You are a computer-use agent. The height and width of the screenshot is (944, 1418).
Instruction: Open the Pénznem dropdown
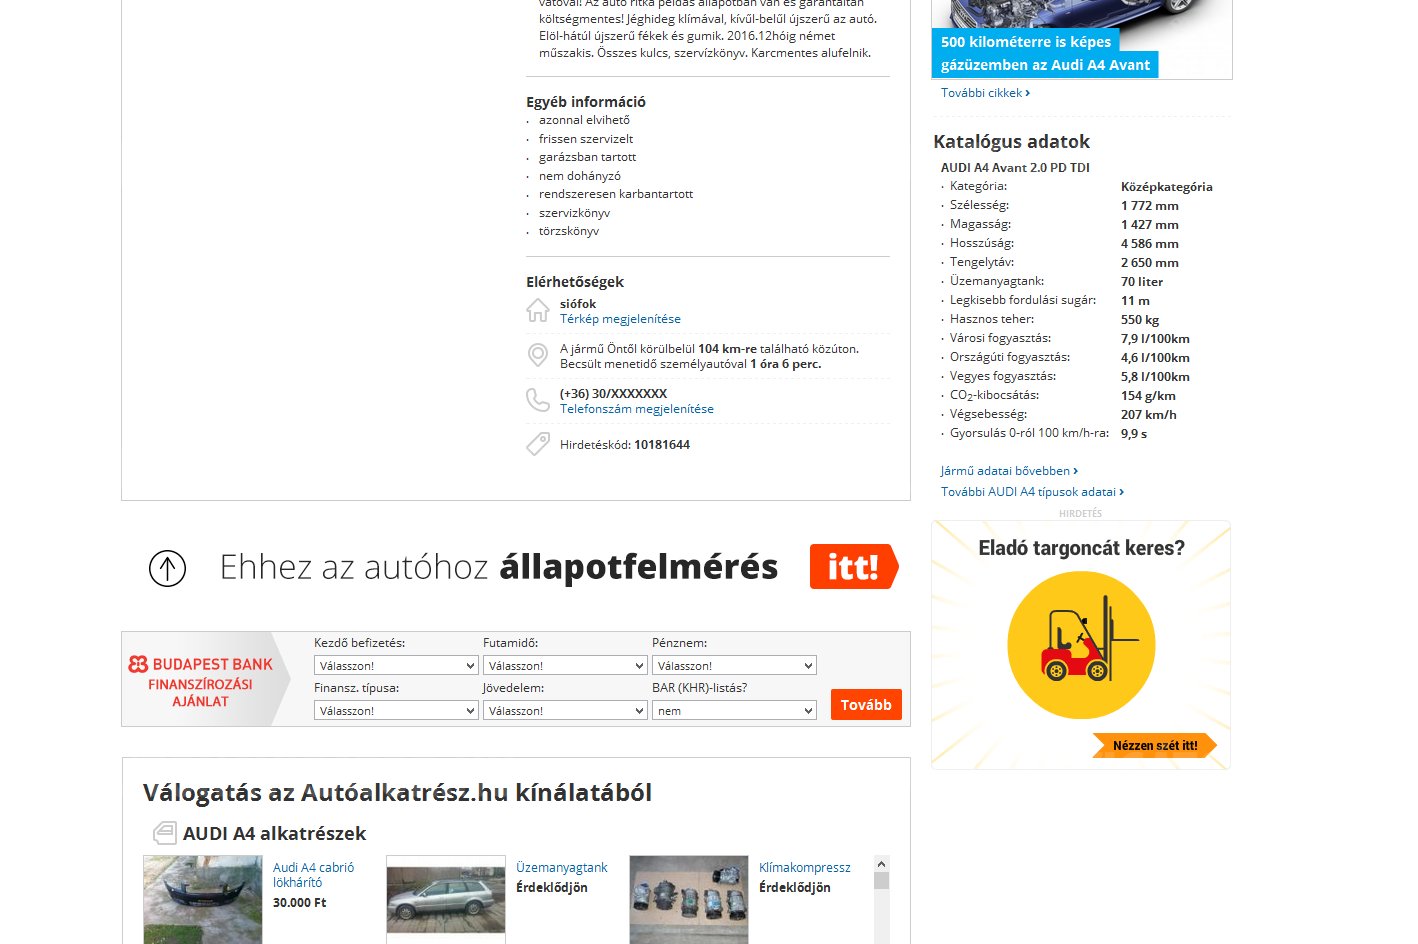click(734, 665)
